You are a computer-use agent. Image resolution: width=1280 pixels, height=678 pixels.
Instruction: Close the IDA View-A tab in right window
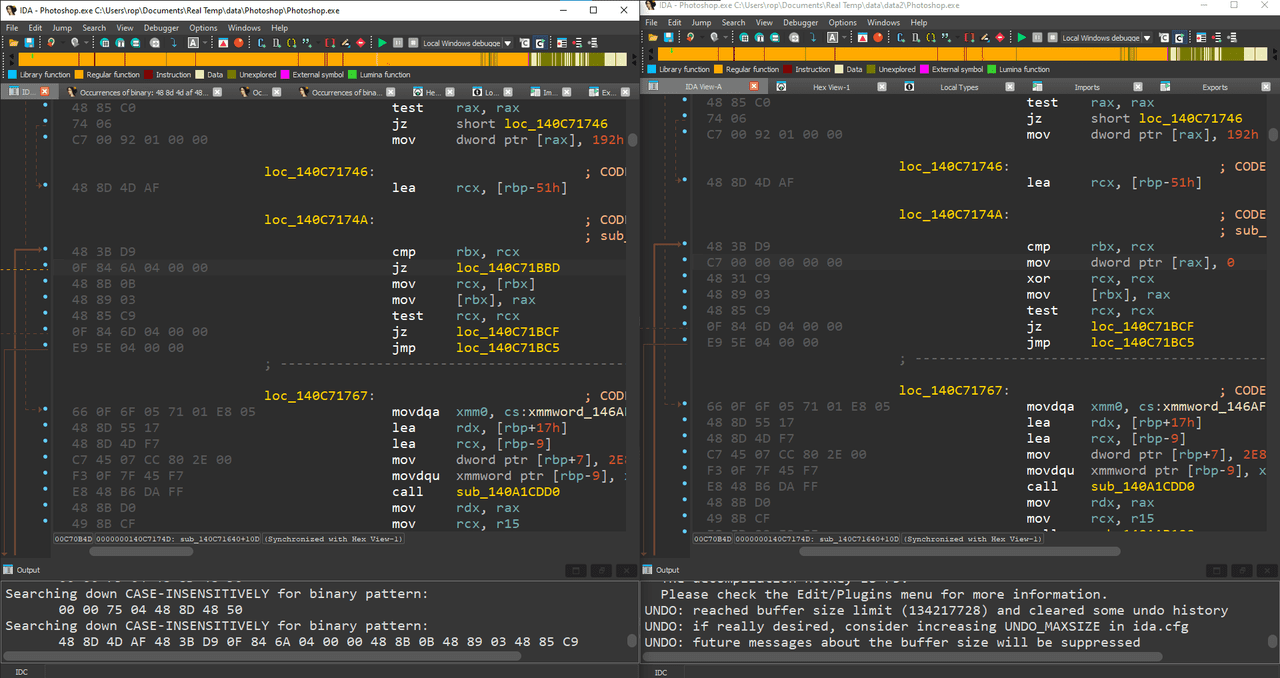tap(754, 86)
